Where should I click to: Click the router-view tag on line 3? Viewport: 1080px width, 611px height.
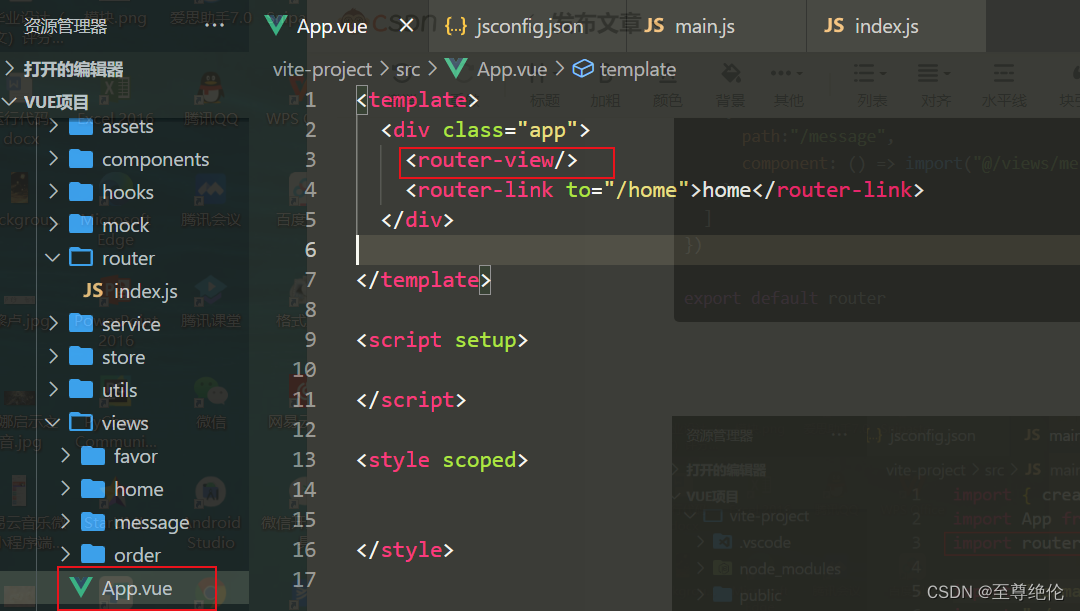point(492,160)
